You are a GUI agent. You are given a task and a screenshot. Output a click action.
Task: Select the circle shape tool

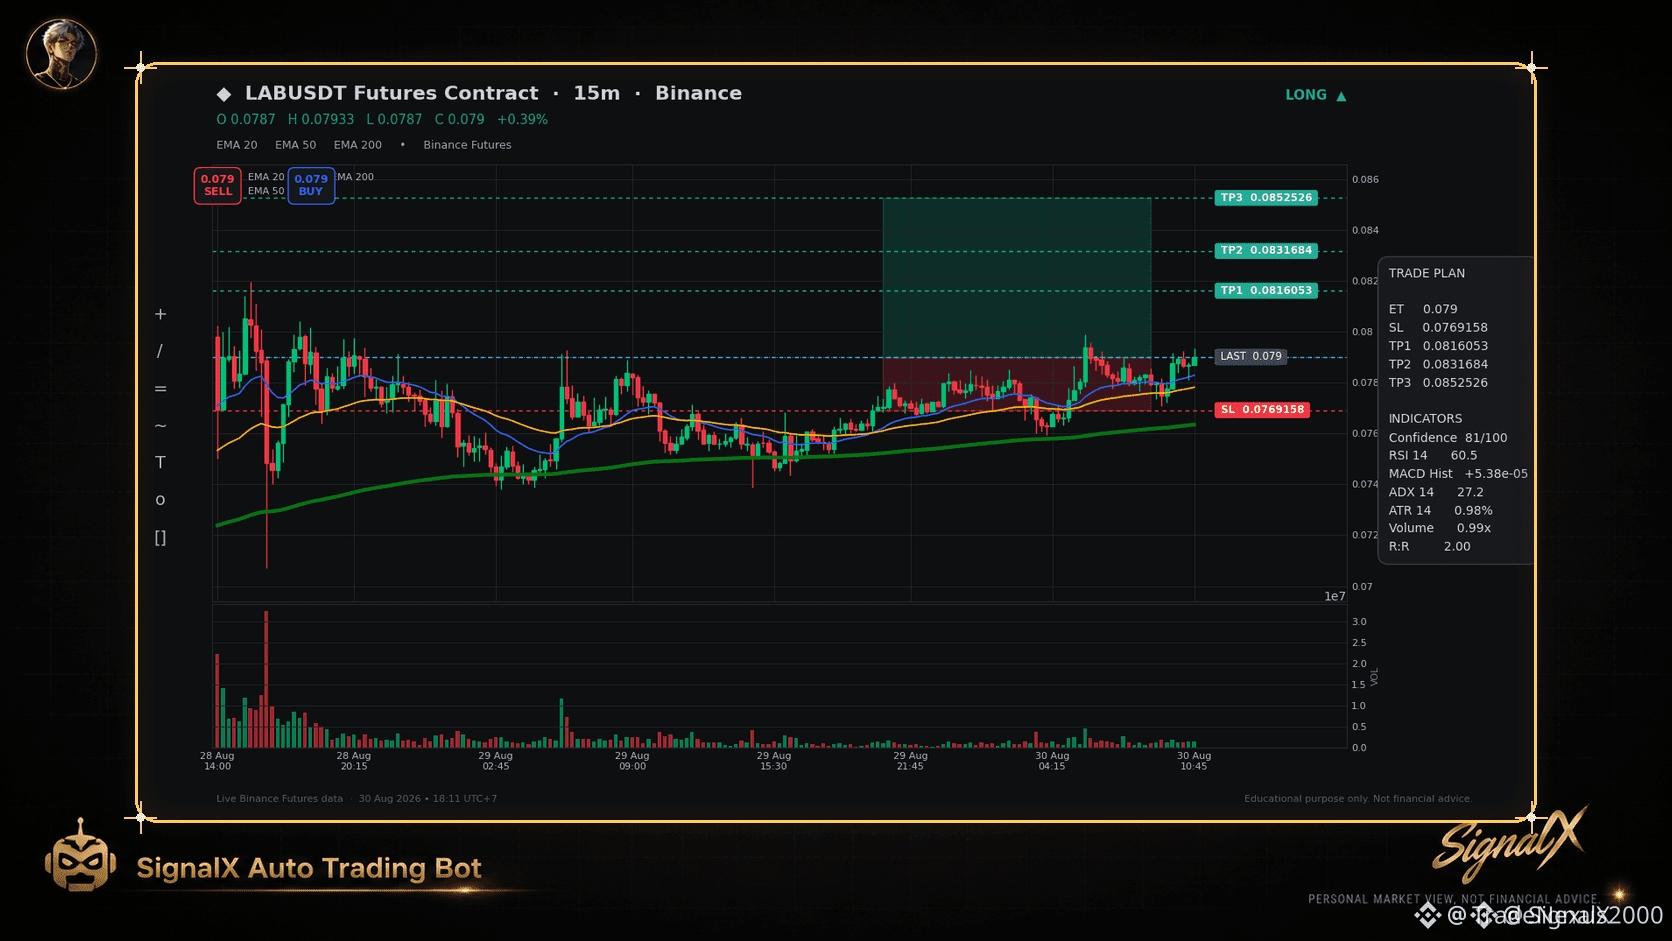point(160,500)
